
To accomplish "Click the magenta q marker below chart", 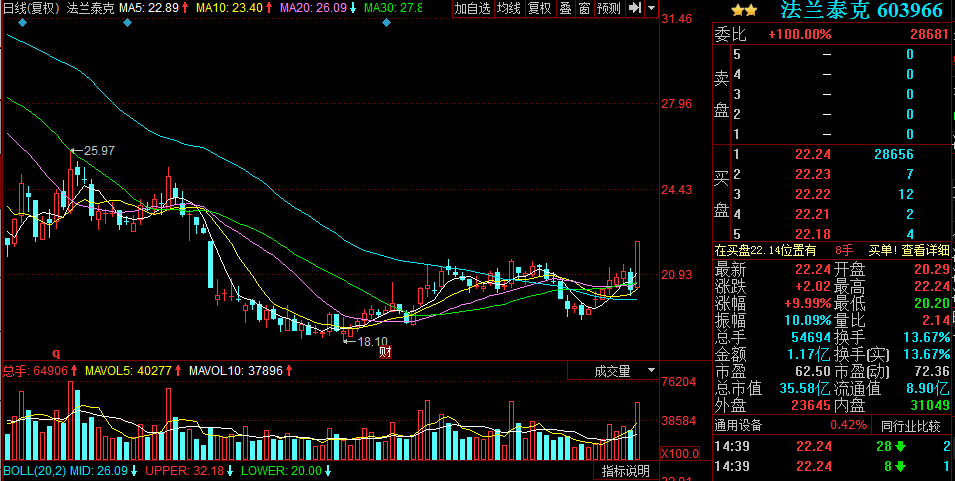I will tap(56, 353).
